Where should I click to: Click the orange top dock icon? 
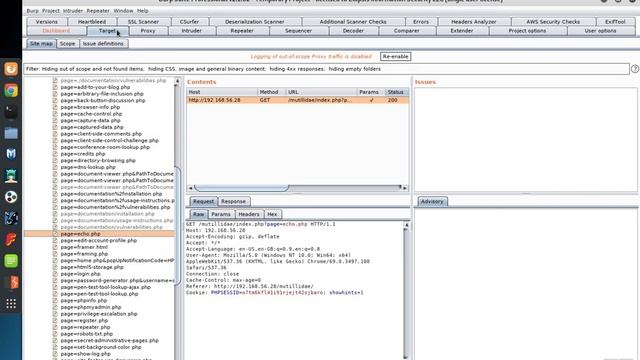[x=11, y=69]
